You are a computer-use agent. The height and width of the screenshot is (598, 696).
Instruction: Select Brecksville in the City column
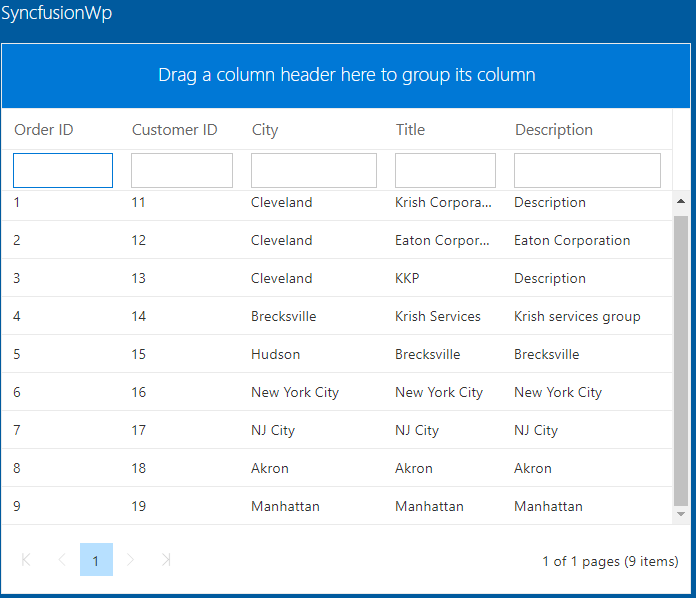[x=283, y=316]
